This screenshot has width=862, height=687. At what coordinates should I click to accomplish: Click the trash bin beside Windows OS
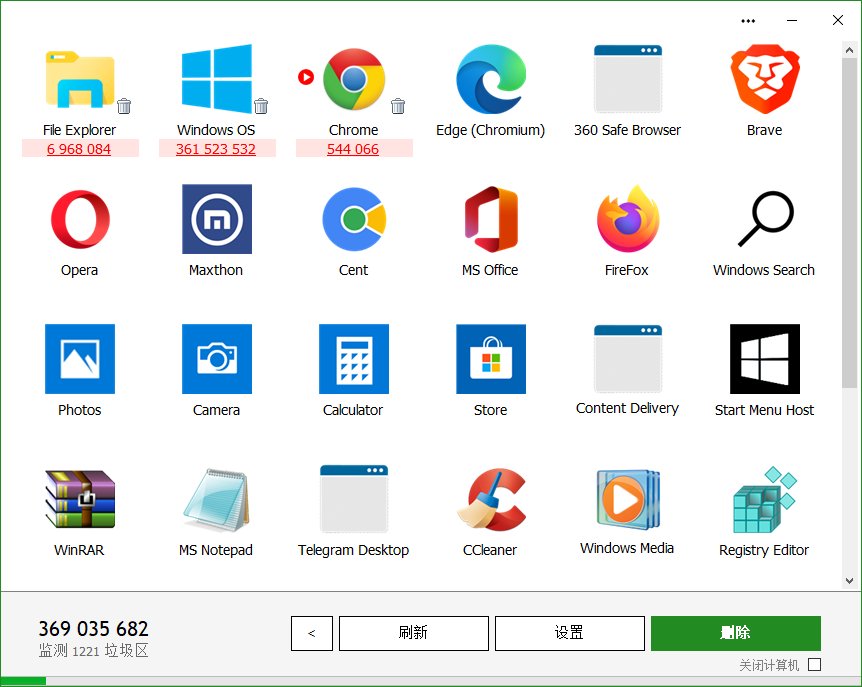(261, 106)
